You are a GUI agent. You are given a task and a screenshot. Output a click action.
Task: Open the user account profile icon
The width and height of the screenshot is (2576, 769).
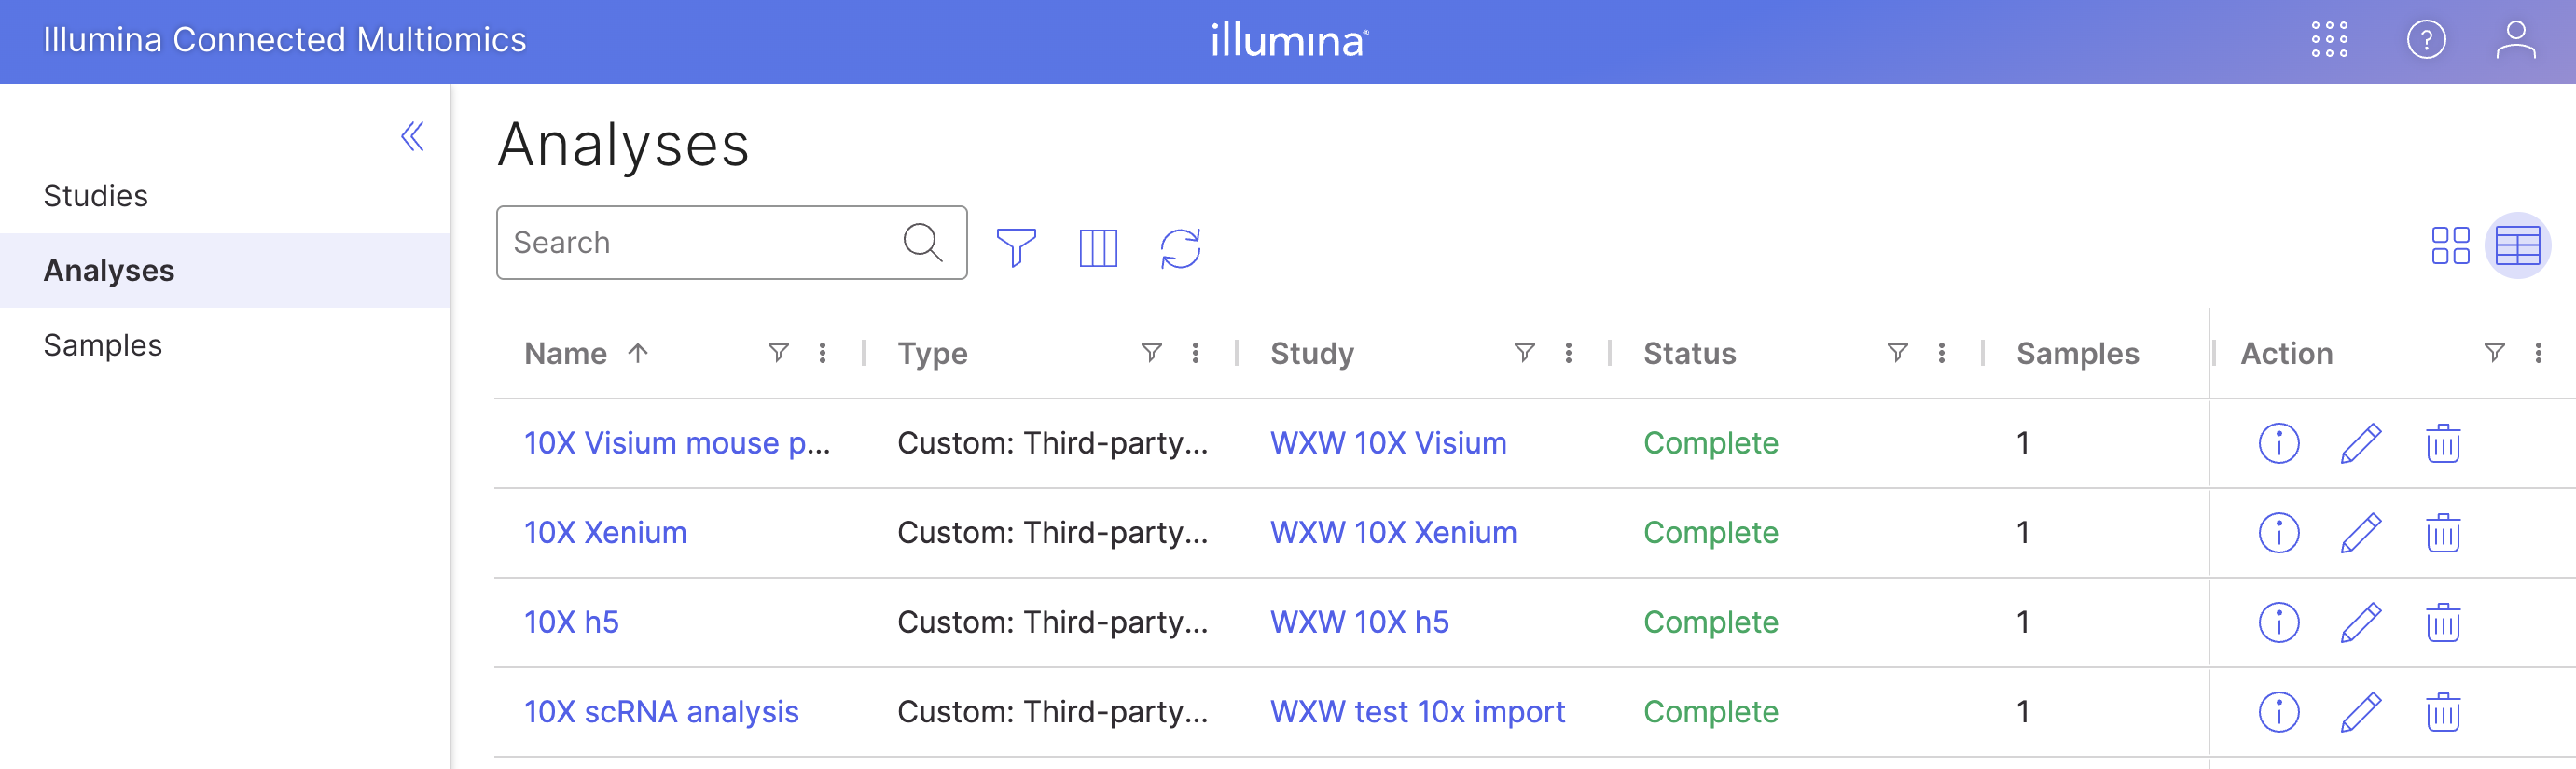tap(2514, 40)
